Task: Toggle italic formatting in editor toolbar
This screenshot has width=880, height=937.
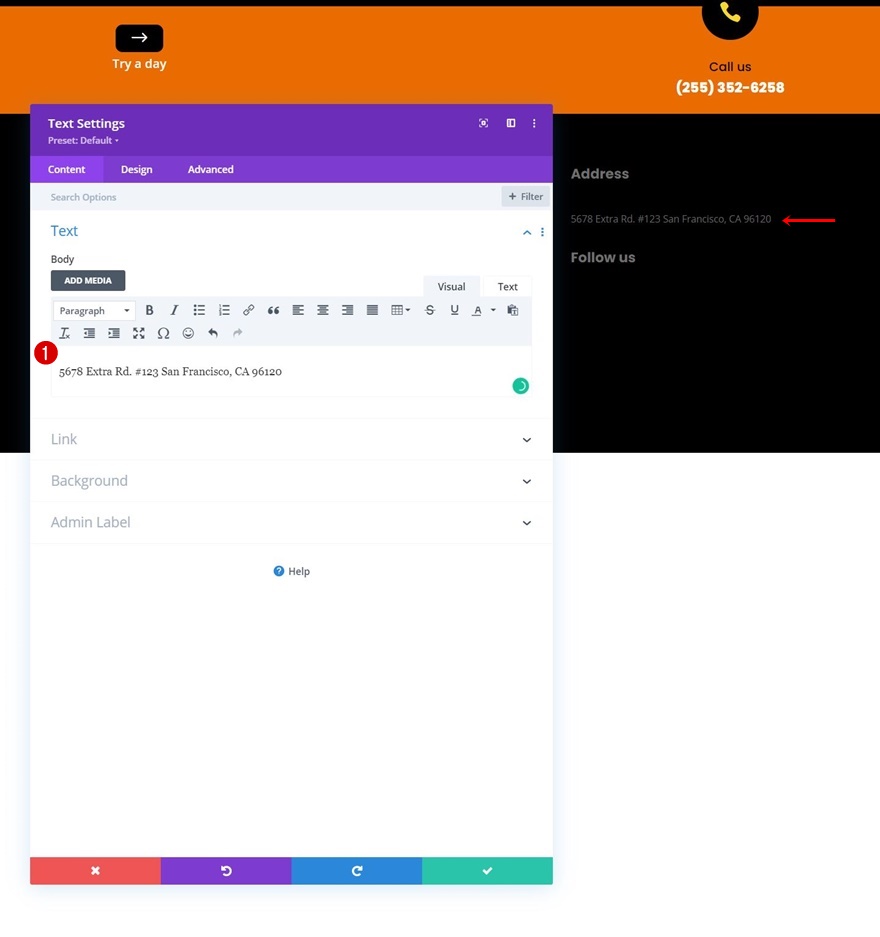Action: pos(174,310)
